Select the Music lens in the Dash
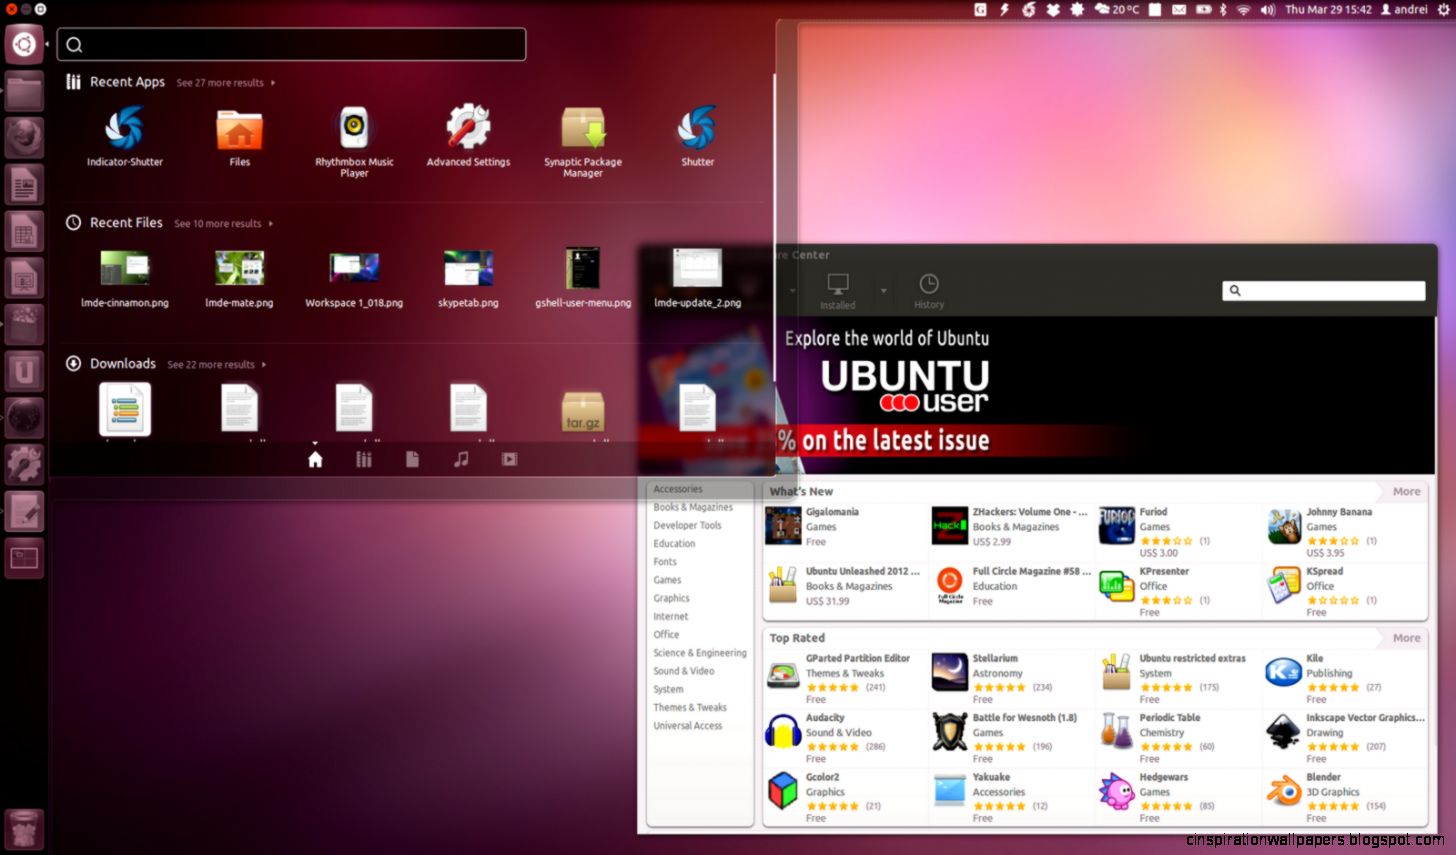This screenshot has width=1456, height=855. (x=460, y=459)
